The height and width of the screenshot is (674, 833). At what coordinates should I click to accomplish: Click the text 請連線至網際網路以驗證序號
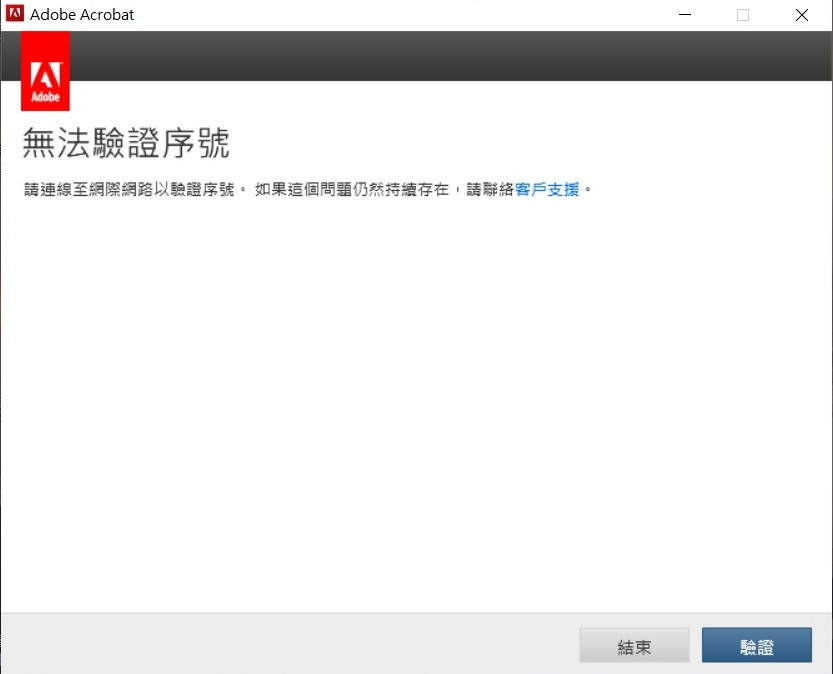tap(129, 190)
